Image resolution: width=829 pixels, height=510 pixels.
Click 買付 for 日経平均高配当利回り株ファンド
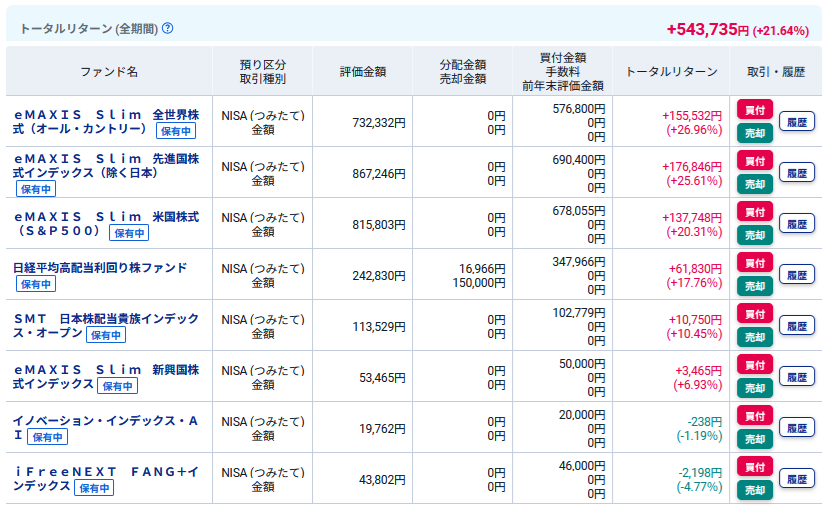(755, 263)
